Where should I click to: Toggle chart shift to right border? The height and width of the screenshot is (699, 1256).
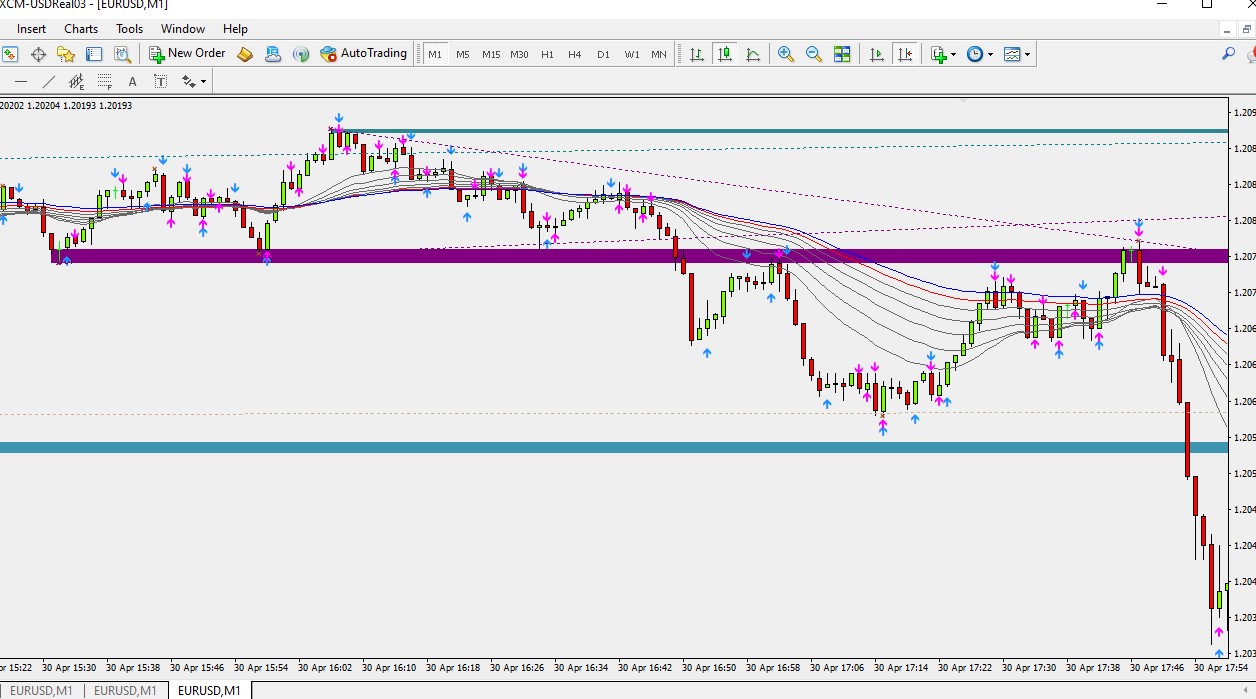coord(905,54)
